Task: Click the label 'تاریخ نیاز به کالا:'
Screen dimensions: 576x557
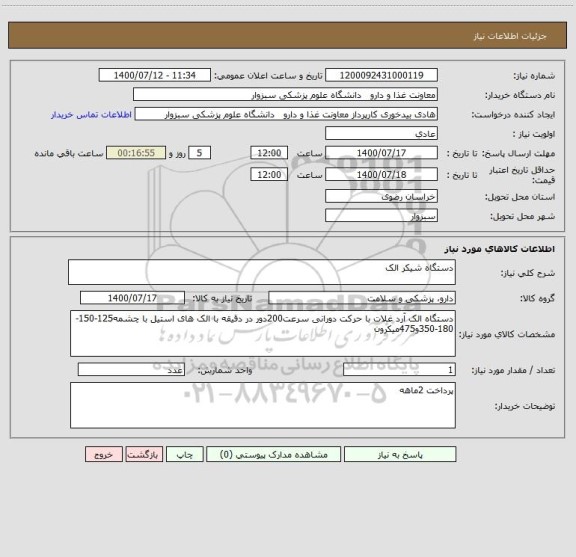Action: pos(222,299)
